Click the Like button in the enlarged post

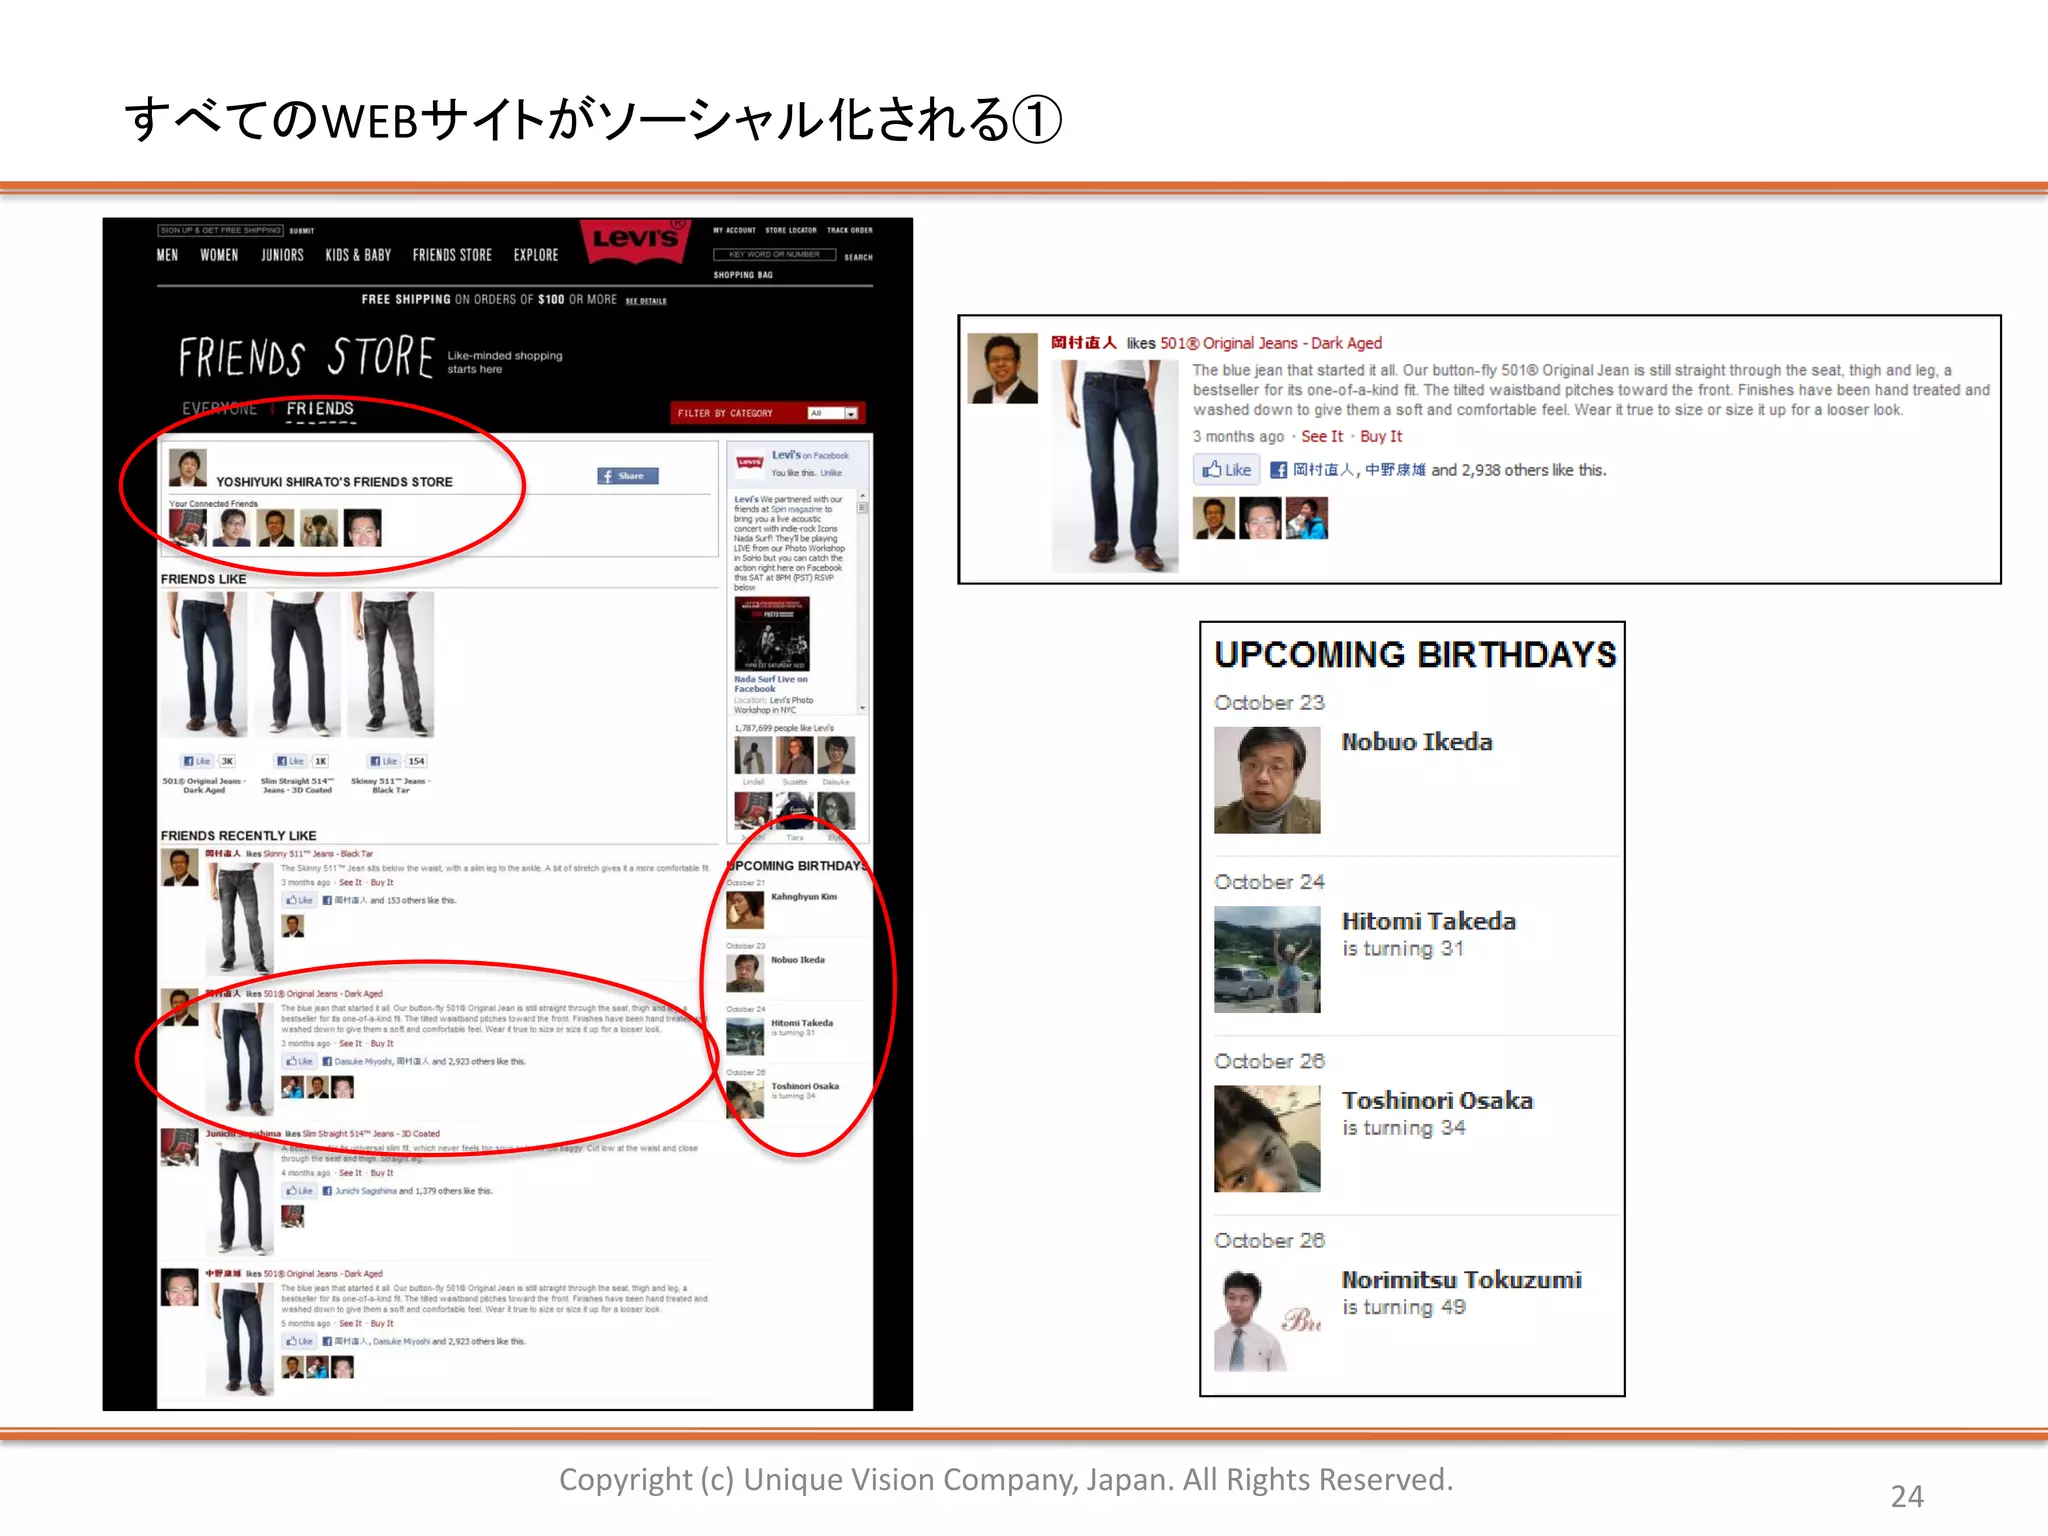tap(1227, 470)
